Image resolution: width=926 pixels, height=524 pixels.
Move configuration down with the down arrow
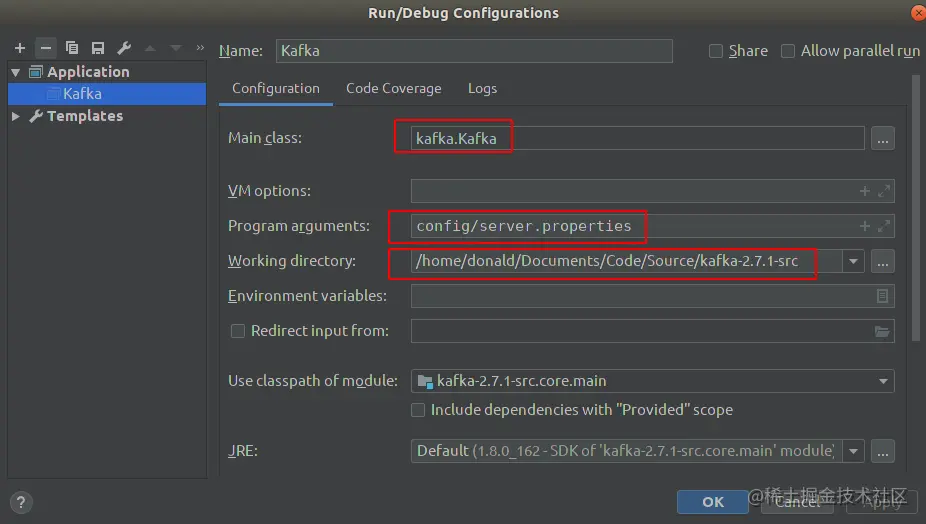(176, 48)
